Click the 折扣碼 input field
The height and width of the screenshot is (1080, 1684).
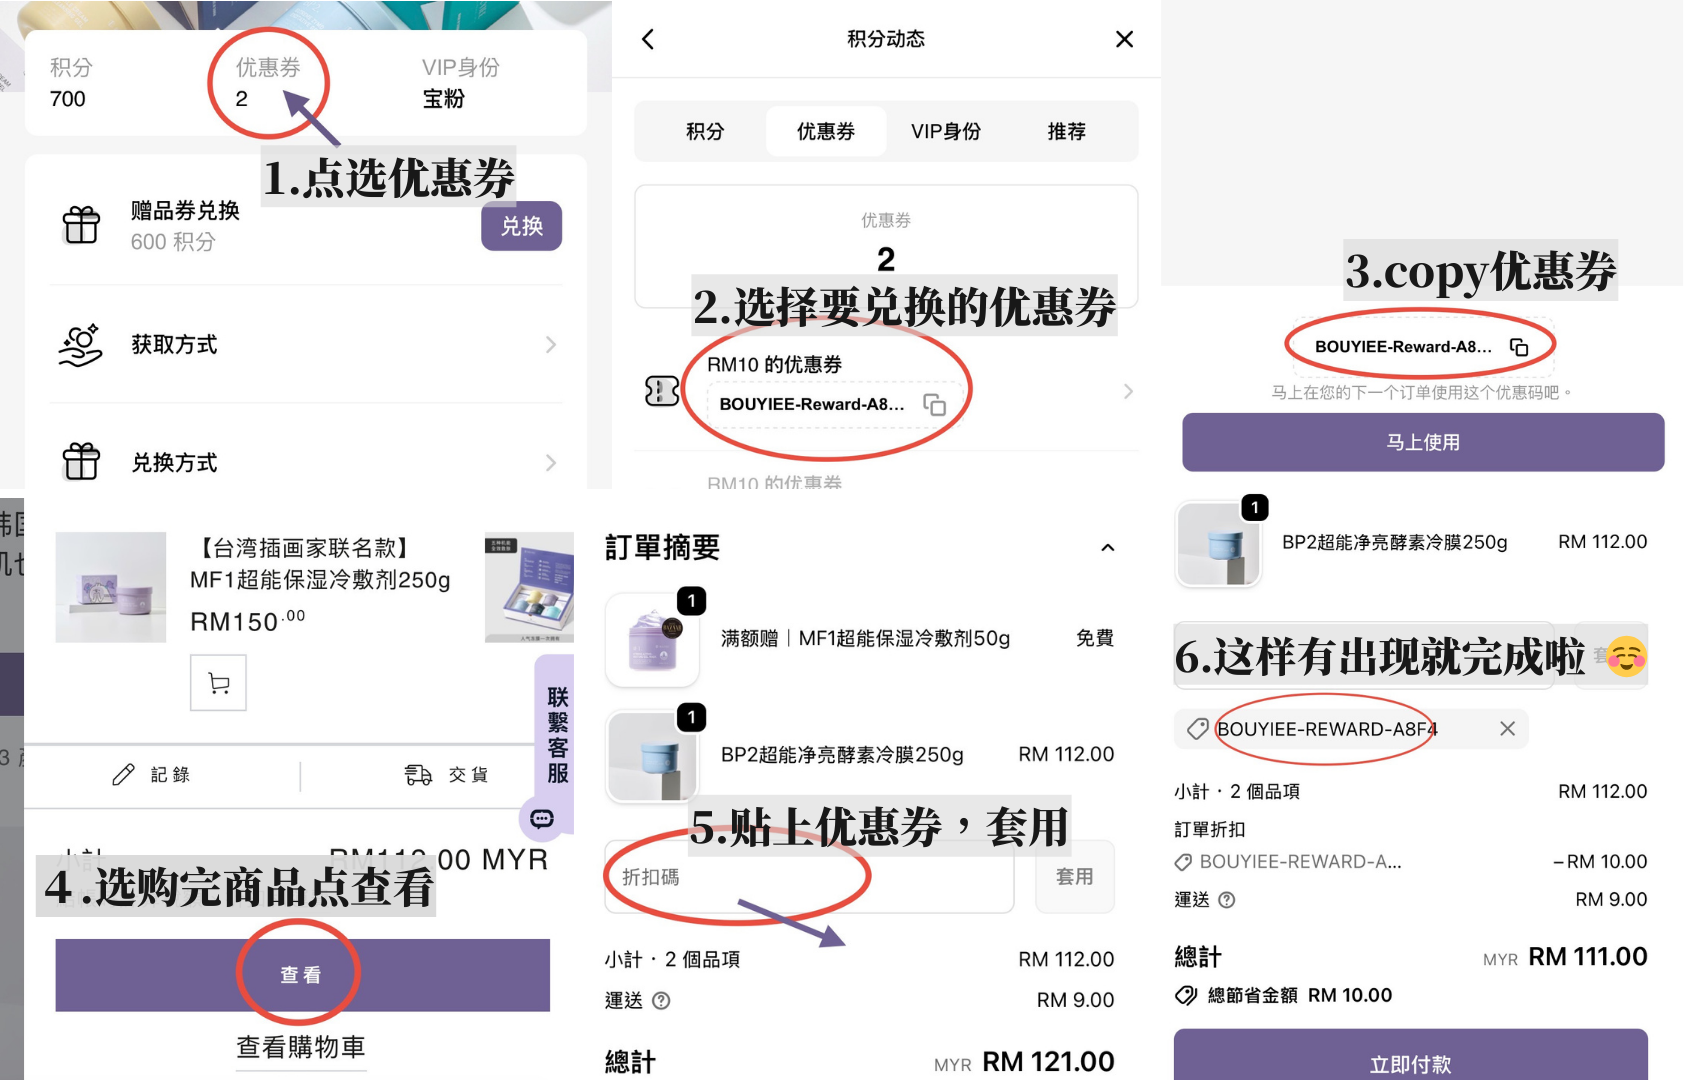[x=808, y=877]
